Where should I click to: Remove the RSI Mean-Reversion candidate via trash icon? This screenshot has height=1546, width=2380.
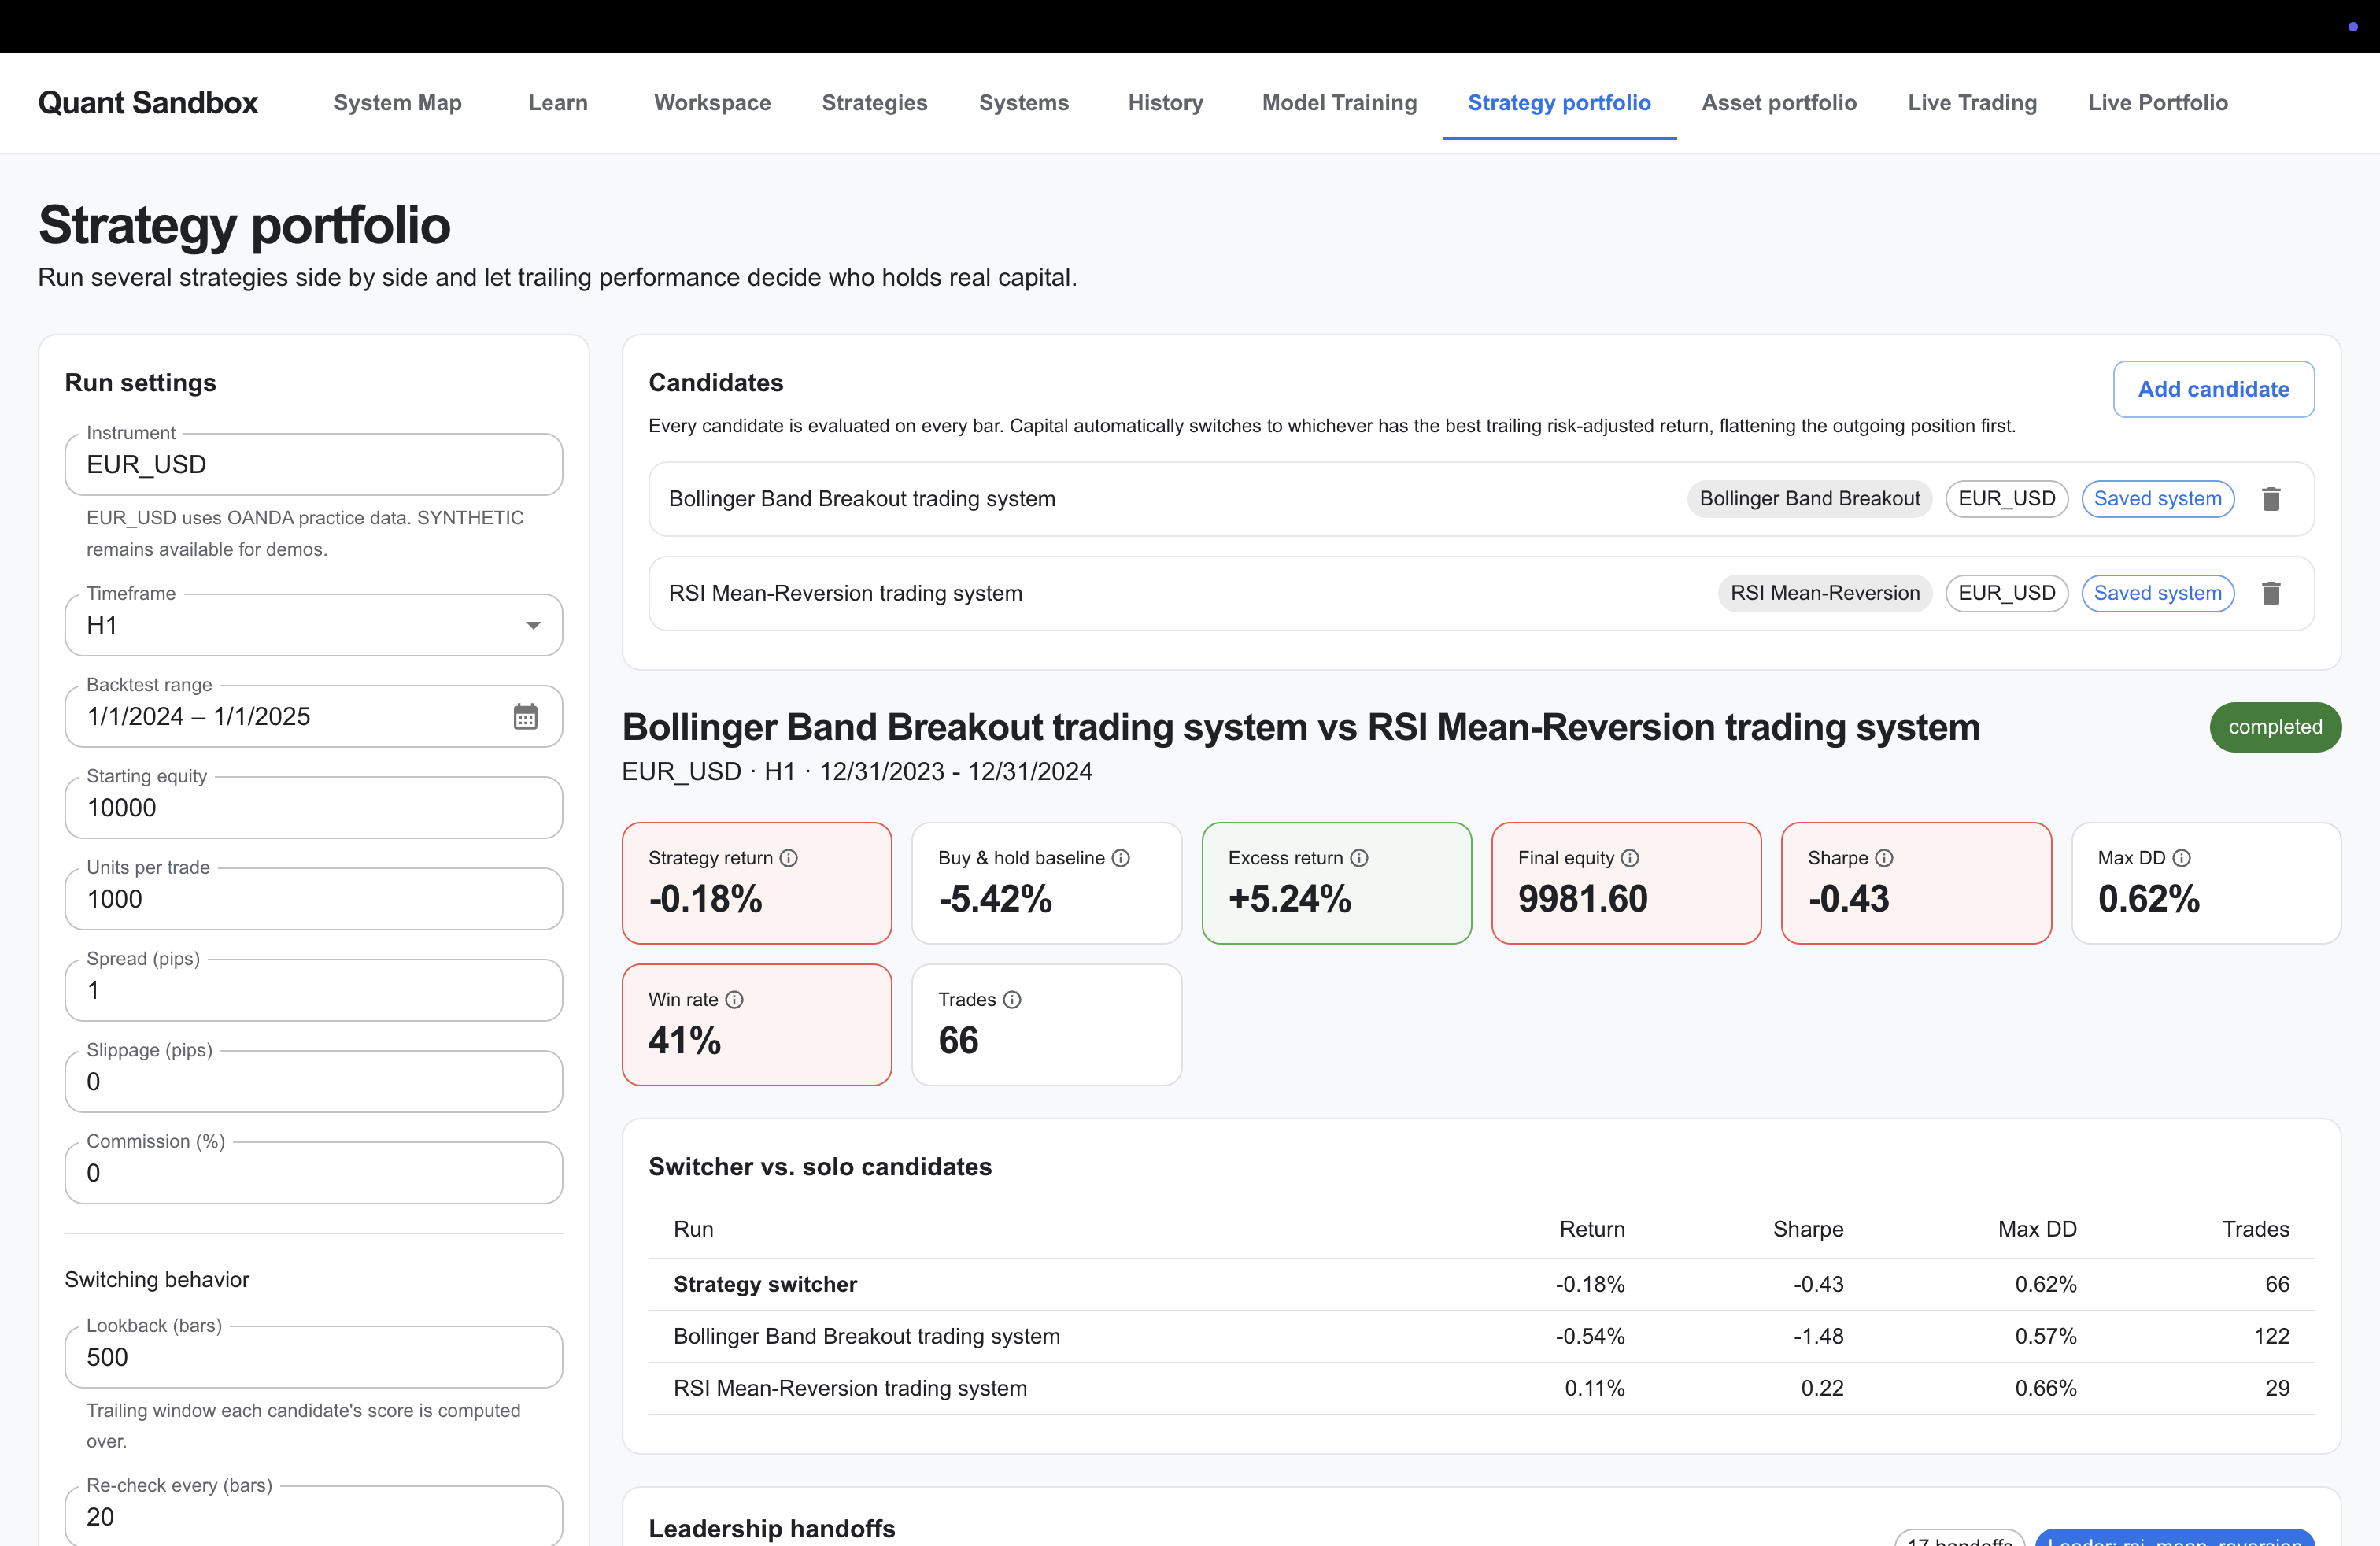tap(2271, 594)
